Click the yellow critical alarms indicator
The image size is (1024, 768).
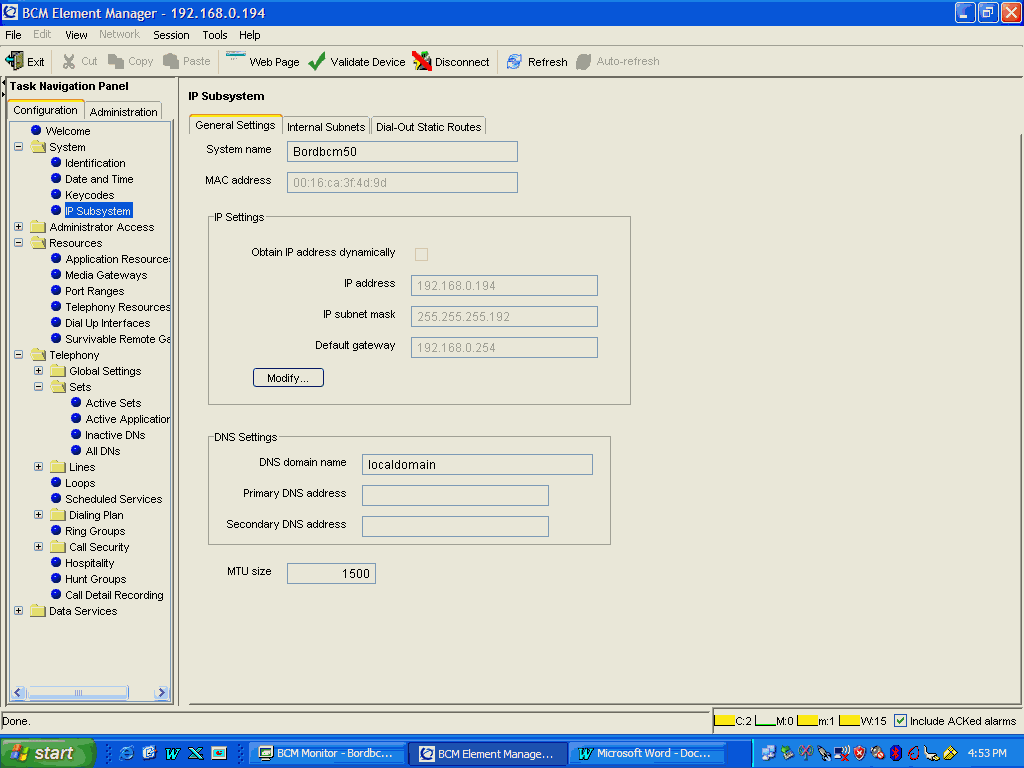coord(724,720)
